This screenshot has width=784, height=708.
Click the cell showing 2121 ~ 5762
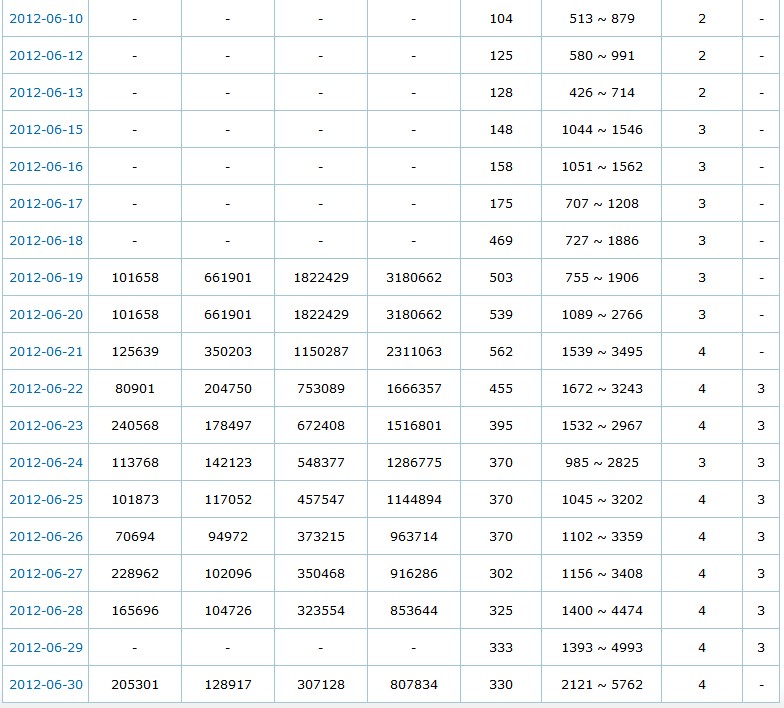point(601,685)
